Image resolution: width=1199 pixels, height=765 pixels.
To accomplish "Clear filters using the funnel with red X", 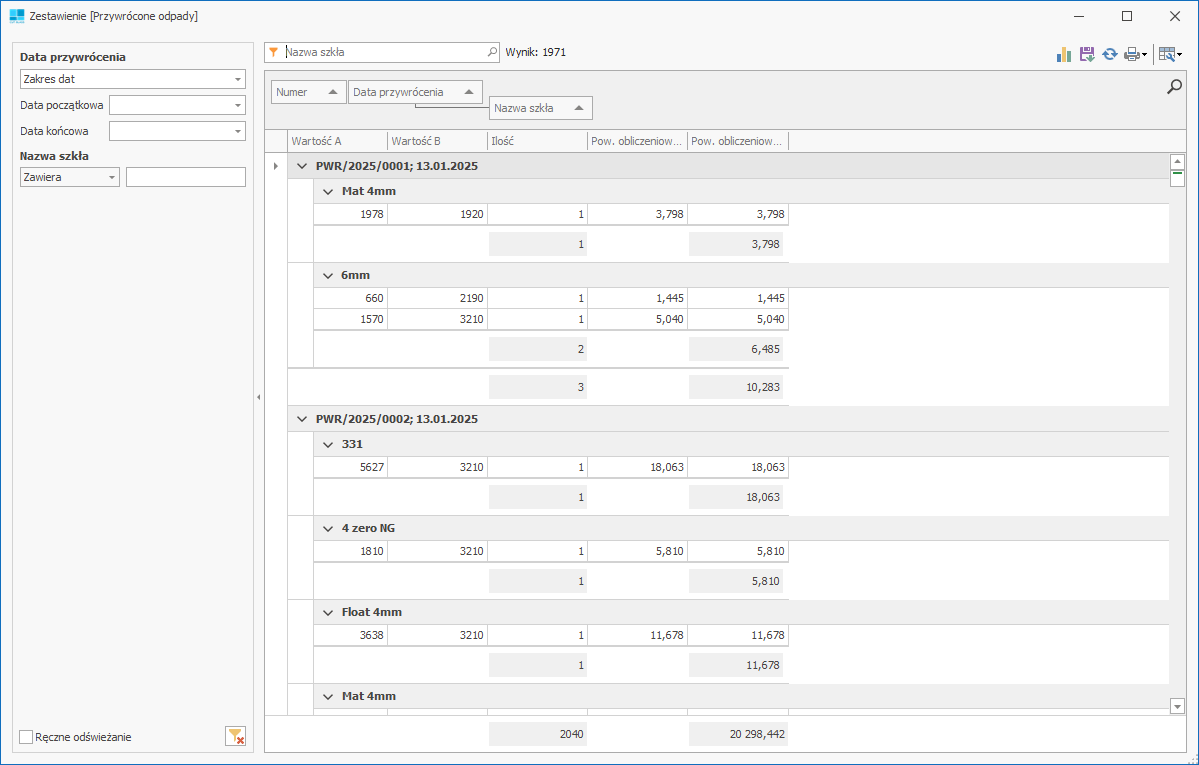I will click(x=235, y=737).
